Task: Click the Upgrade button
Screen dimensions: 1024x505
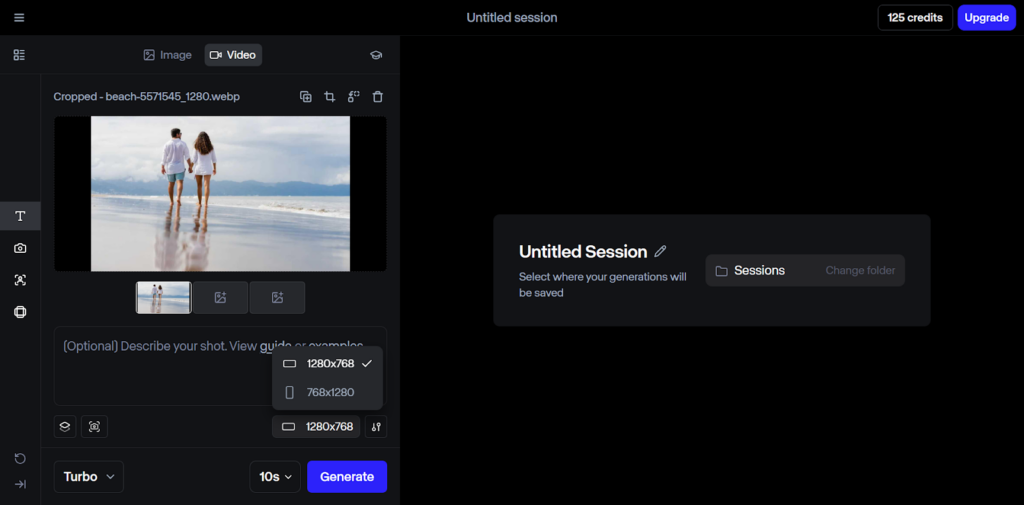Action: click(986, 18)
